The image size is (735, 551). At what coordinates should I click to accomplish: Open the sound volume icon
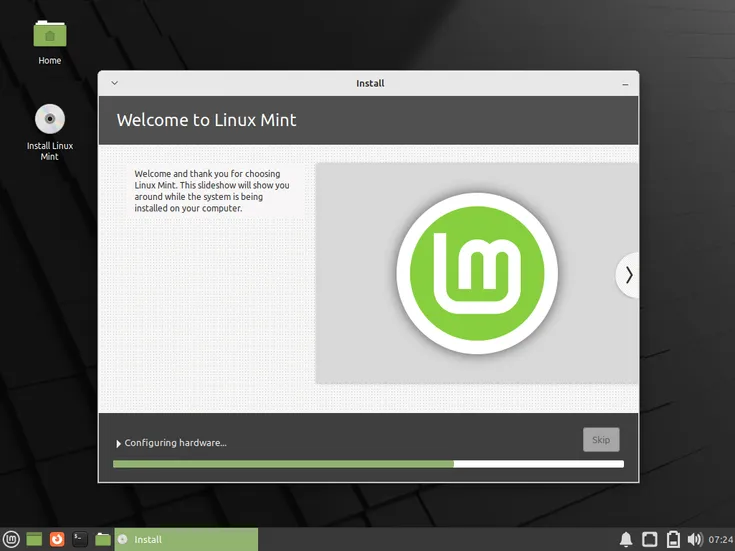(695, 539)
